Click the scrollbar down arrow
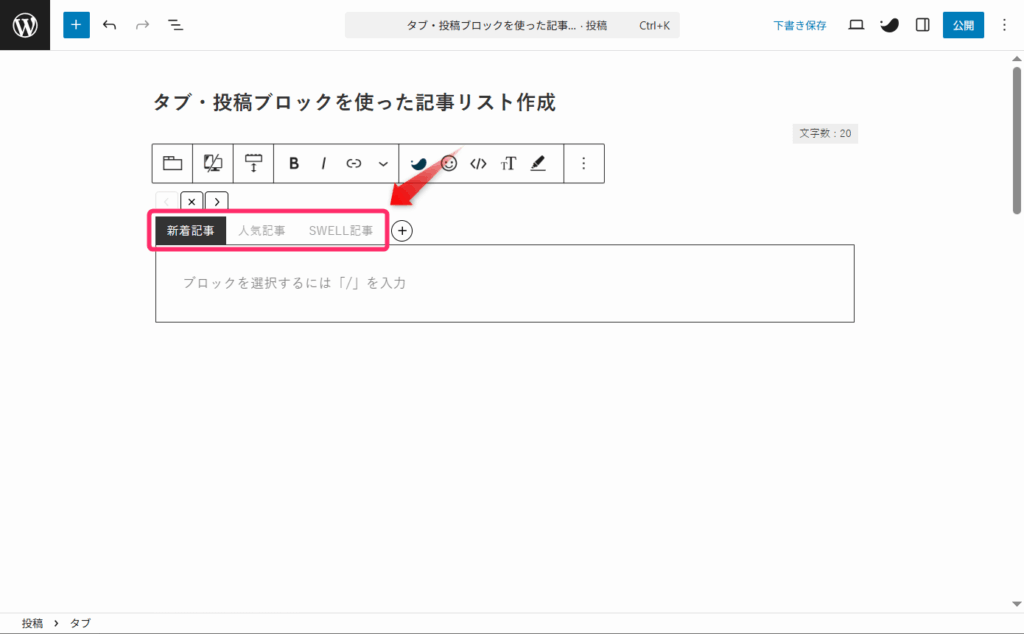Screen dimensions: 1024x634 [x=1017, y=604]
